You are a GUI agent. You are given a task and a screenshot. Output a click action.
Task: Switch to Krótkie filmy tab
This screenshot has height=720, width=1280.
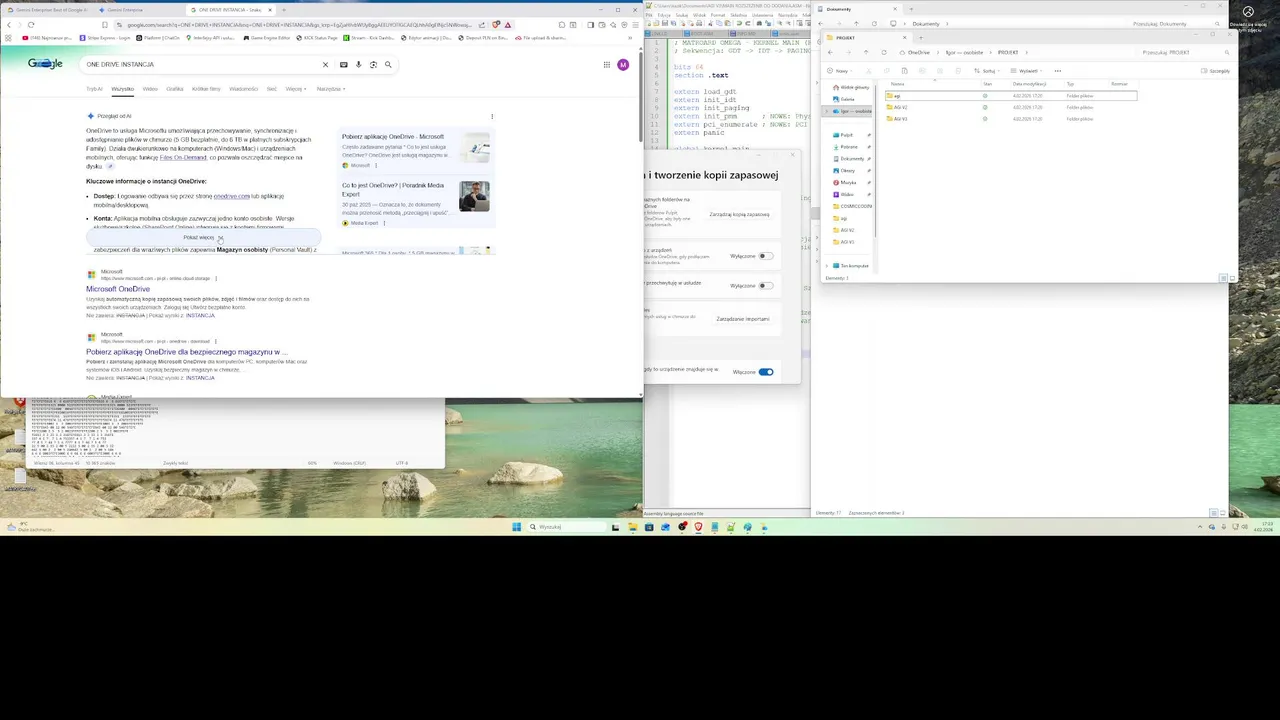[206, 89]
